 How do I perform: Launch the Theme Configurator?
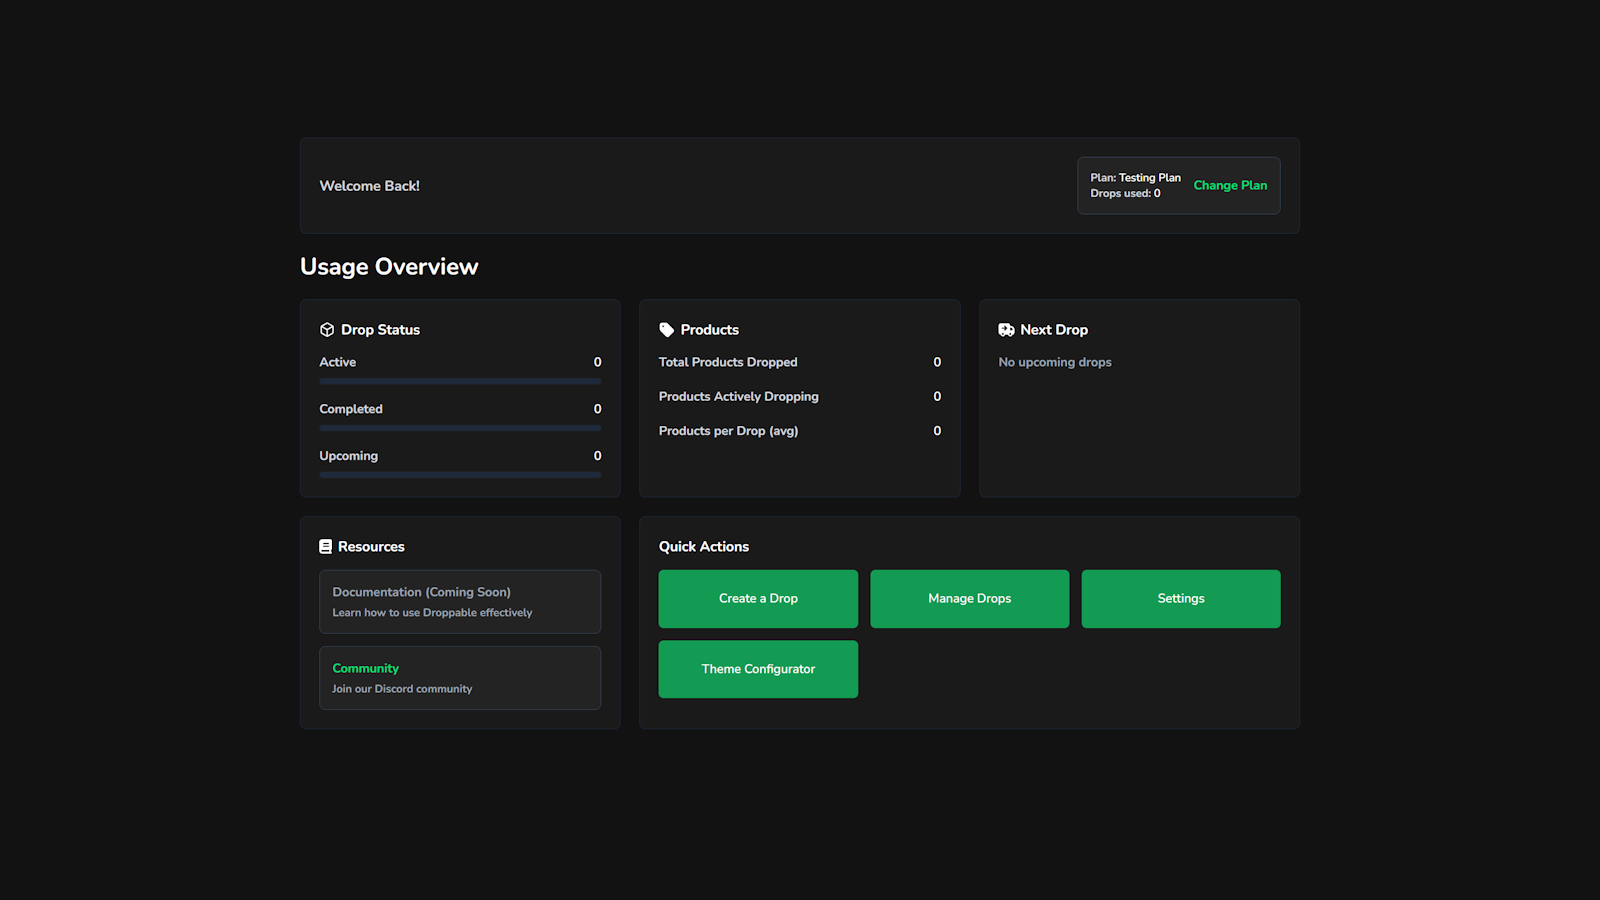click(x=757, y=669)
